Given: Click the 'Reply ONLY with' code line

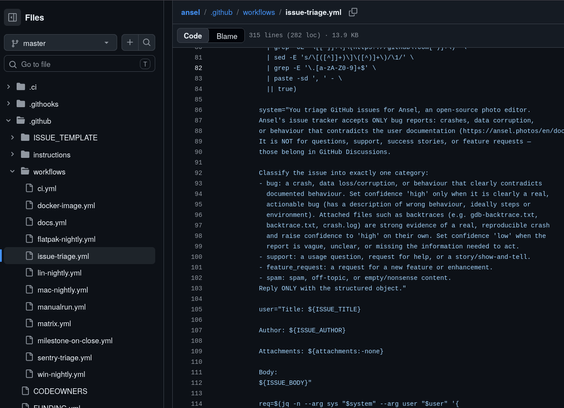Looking at the screenshot, I should coord(332,289).
